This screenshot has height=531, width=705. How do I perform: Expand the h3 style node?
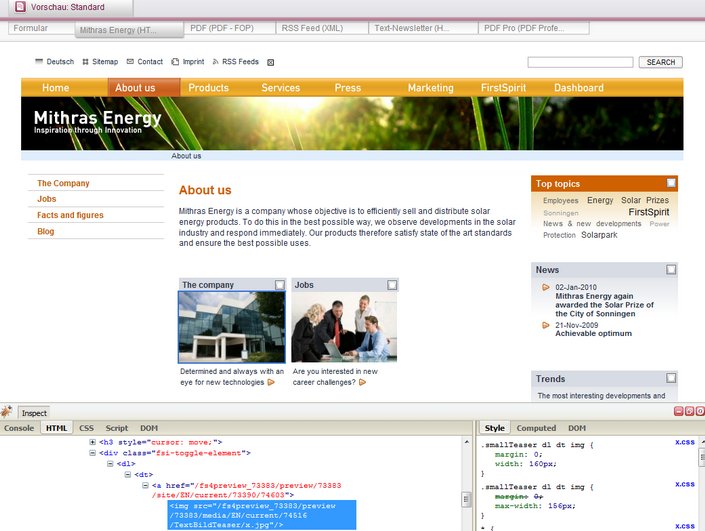tap(93, 442)
